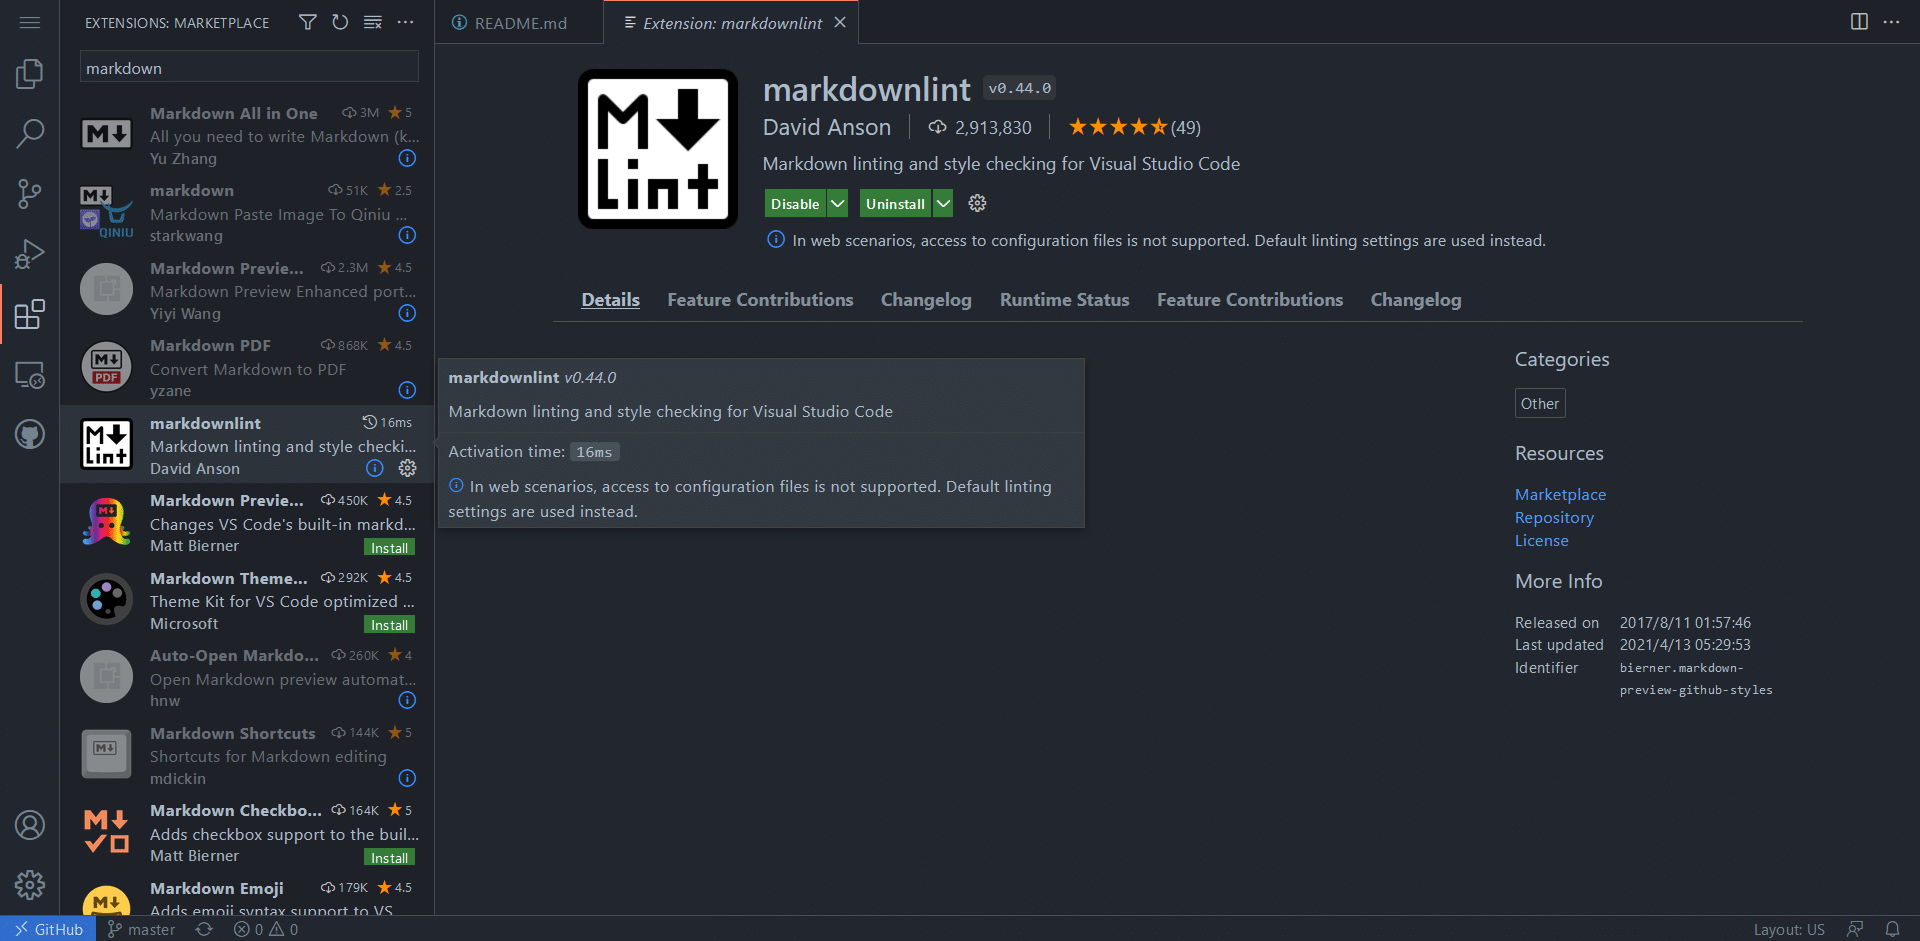Refresh the extensions list
This screenshot has width=1920, height=941.
(340, 22)
